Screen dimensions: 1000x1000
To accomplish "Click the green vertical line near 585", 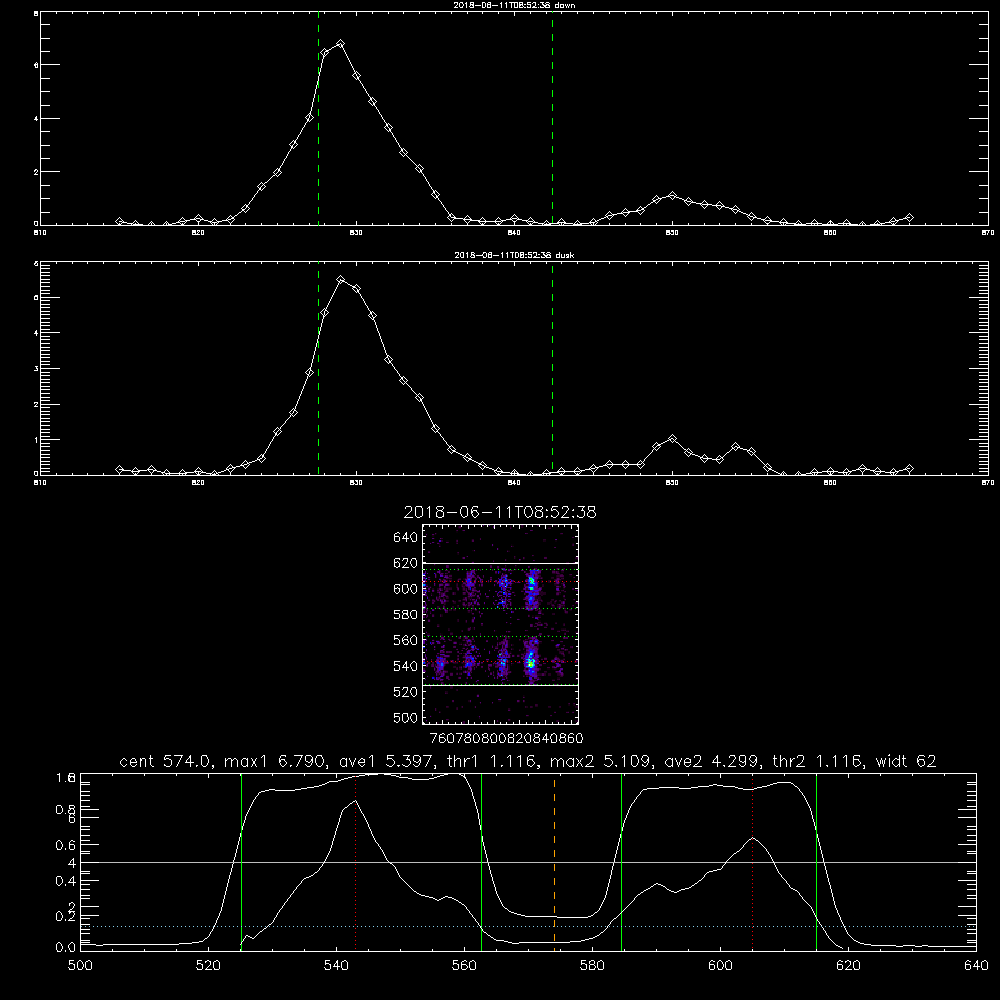I will point(621,862).
